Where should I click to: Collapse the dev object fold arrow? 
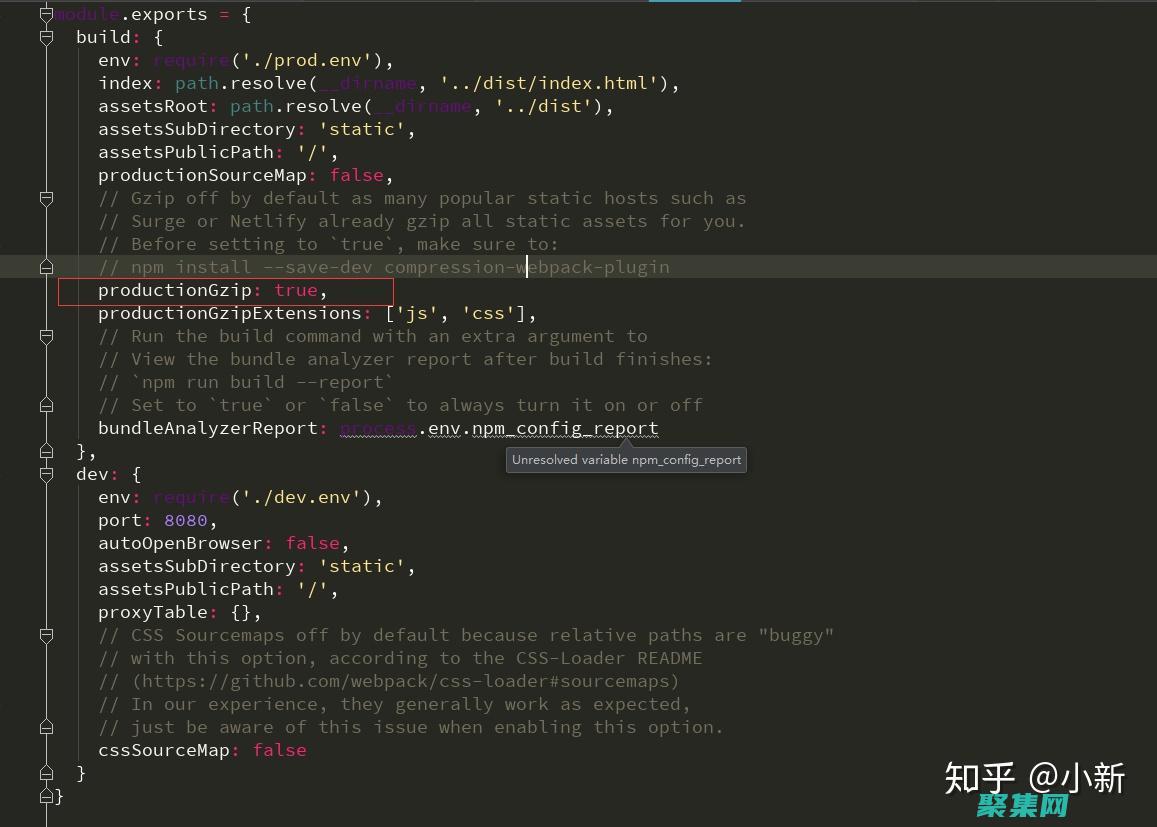coord(45,474)
